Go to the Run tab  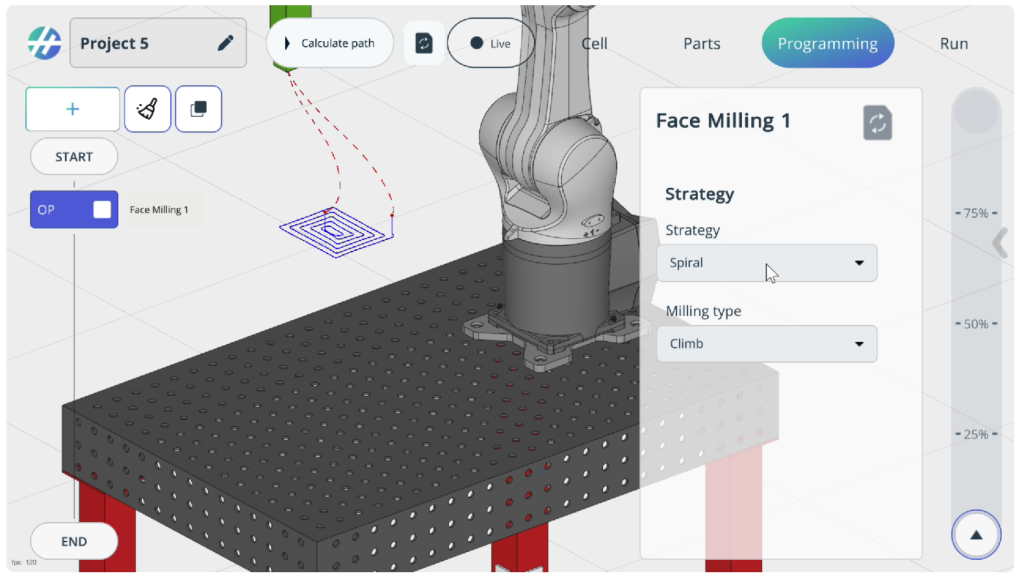[x=953, y=44]
